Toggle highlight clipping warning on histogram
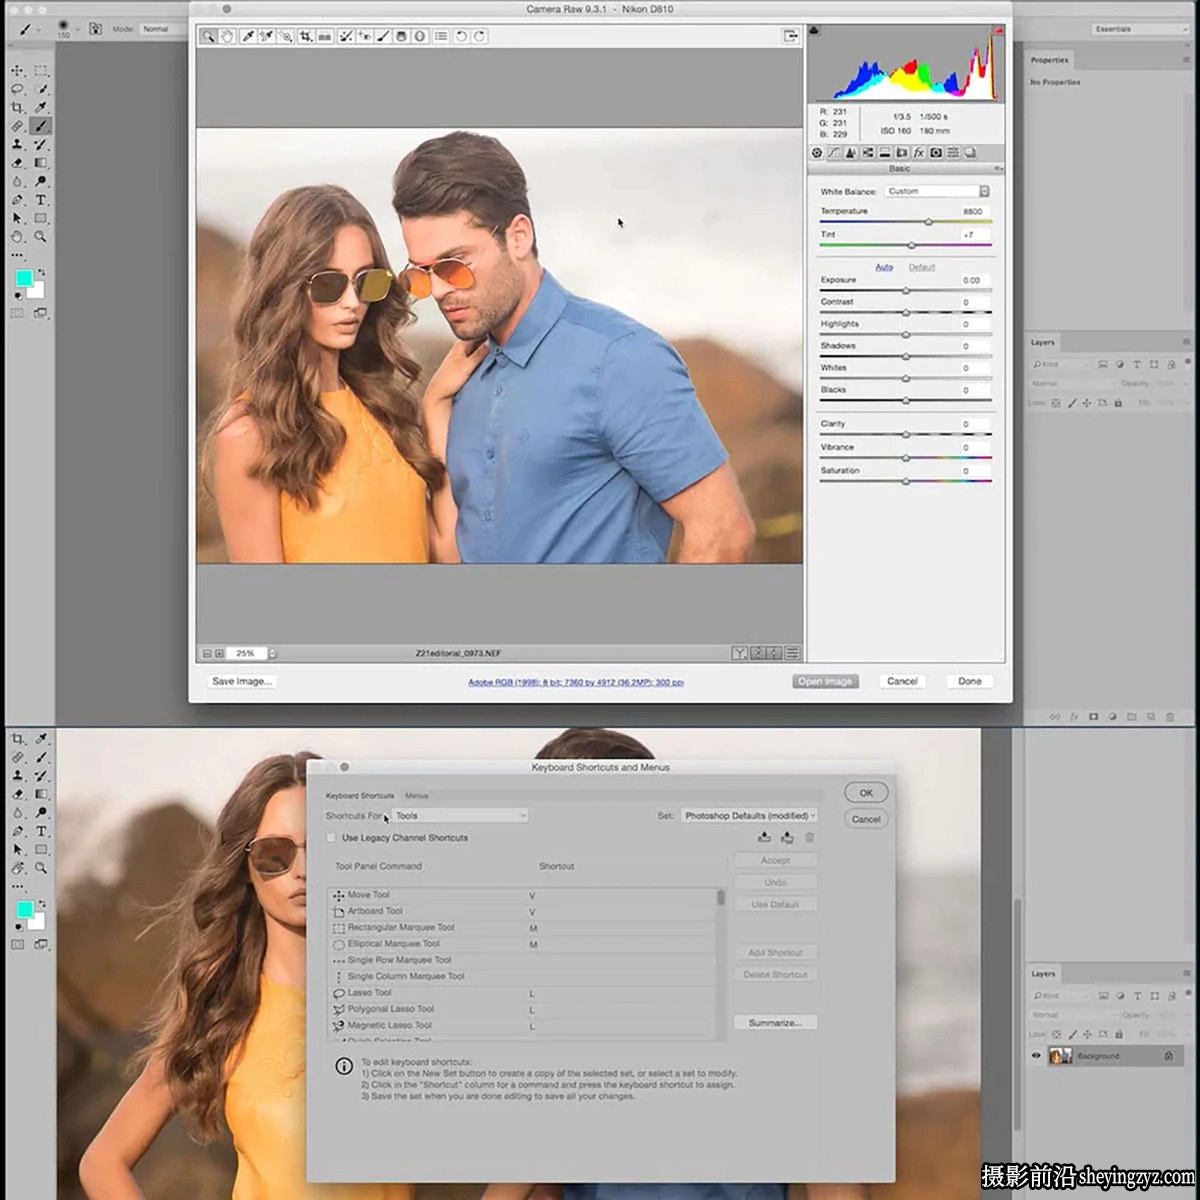 coord(997,31)
